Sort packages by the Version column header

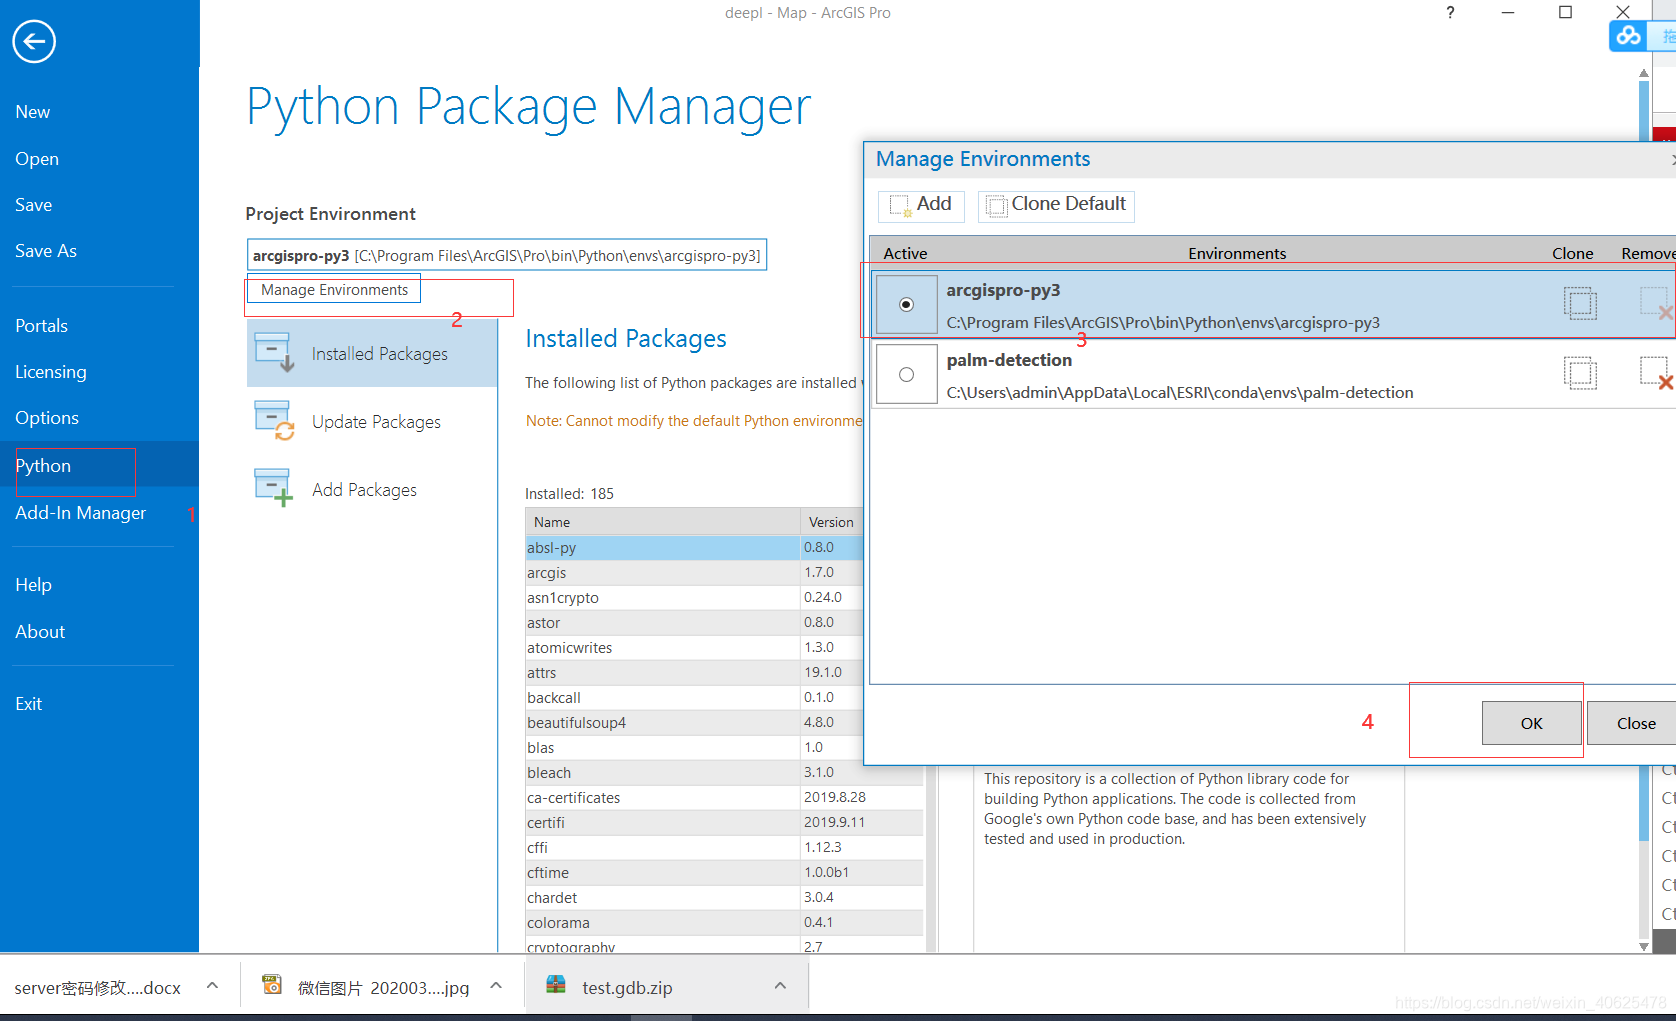click(x=831, y=522)
